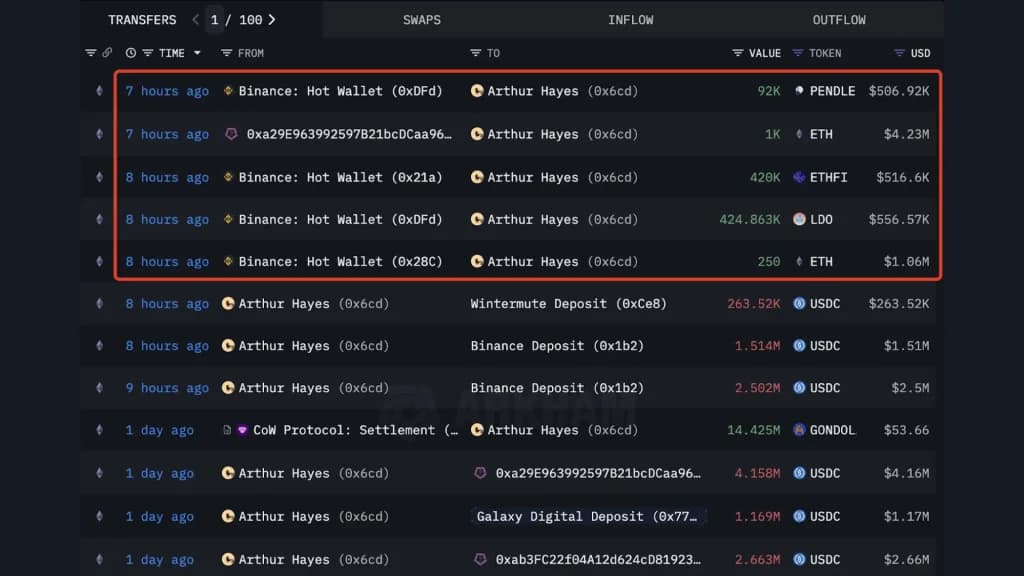Open the '7 hours ago' link on the PENDLE row
The width and height of the screenshot is (1024, 576).
pos(167,91)
